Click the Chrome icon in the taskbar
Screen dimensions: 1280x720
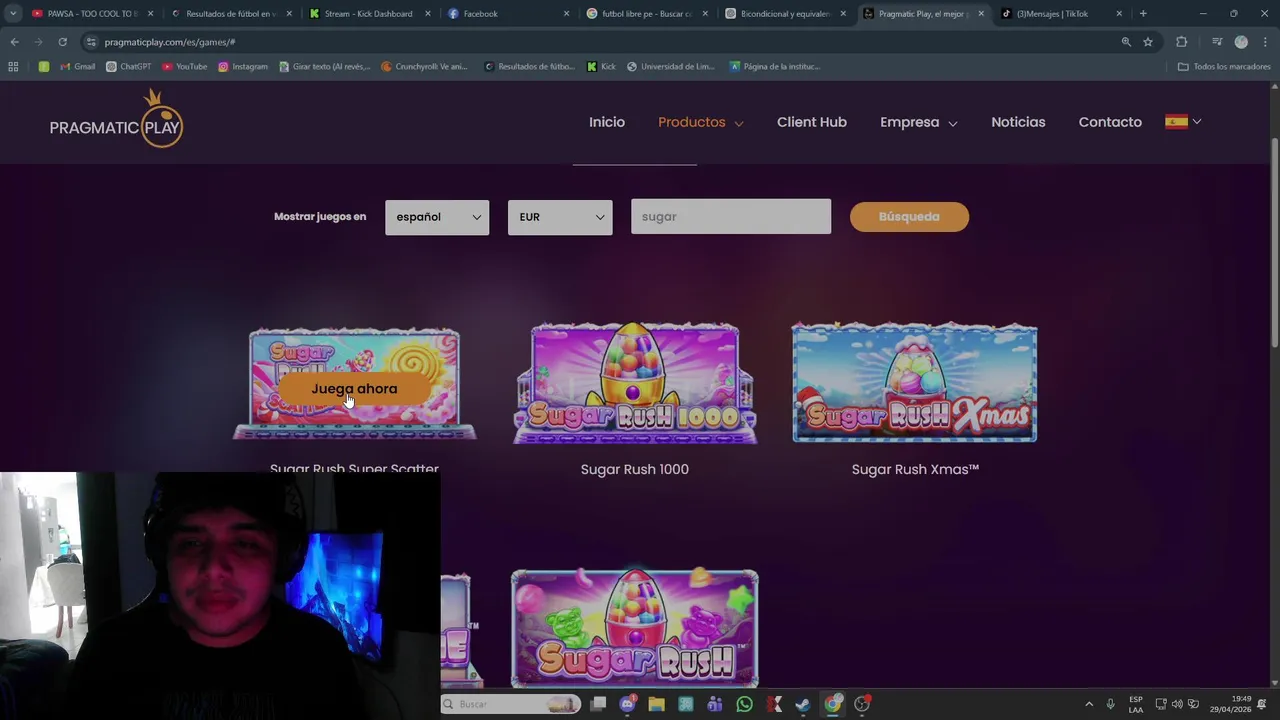click(x=833, y=704)
